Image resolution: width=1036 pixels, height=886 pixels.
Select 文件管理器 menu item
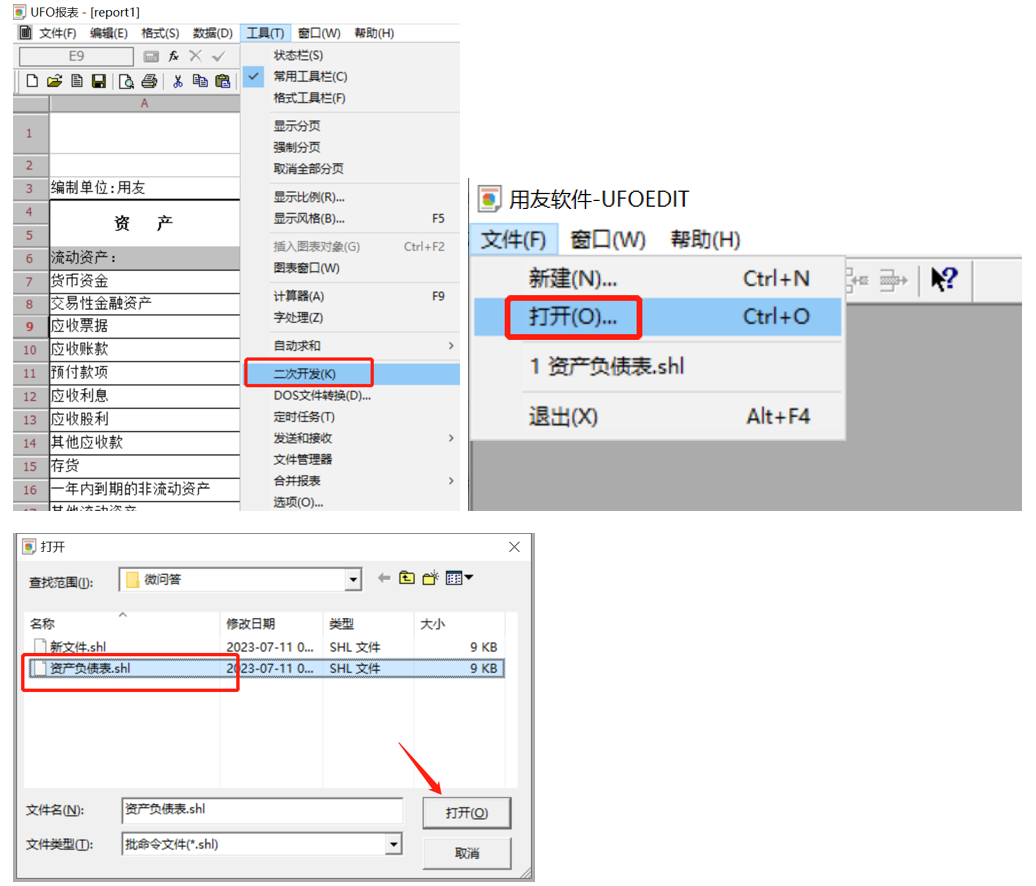click(352, 459)
